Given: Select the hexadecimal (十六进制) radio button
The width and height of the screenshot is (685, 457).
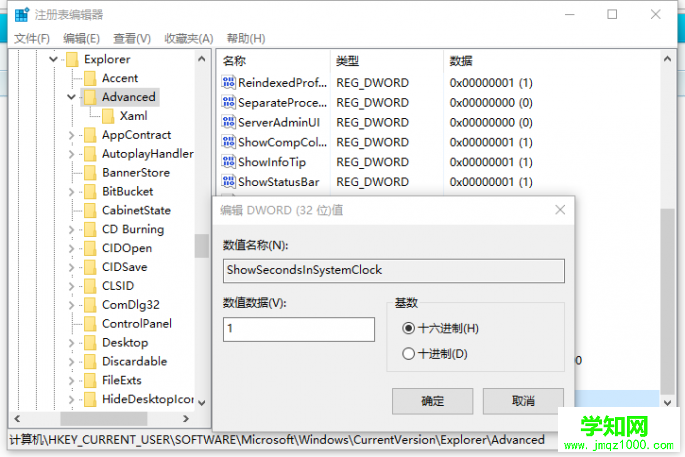Looking at the screenshot, I should point(408,328).
